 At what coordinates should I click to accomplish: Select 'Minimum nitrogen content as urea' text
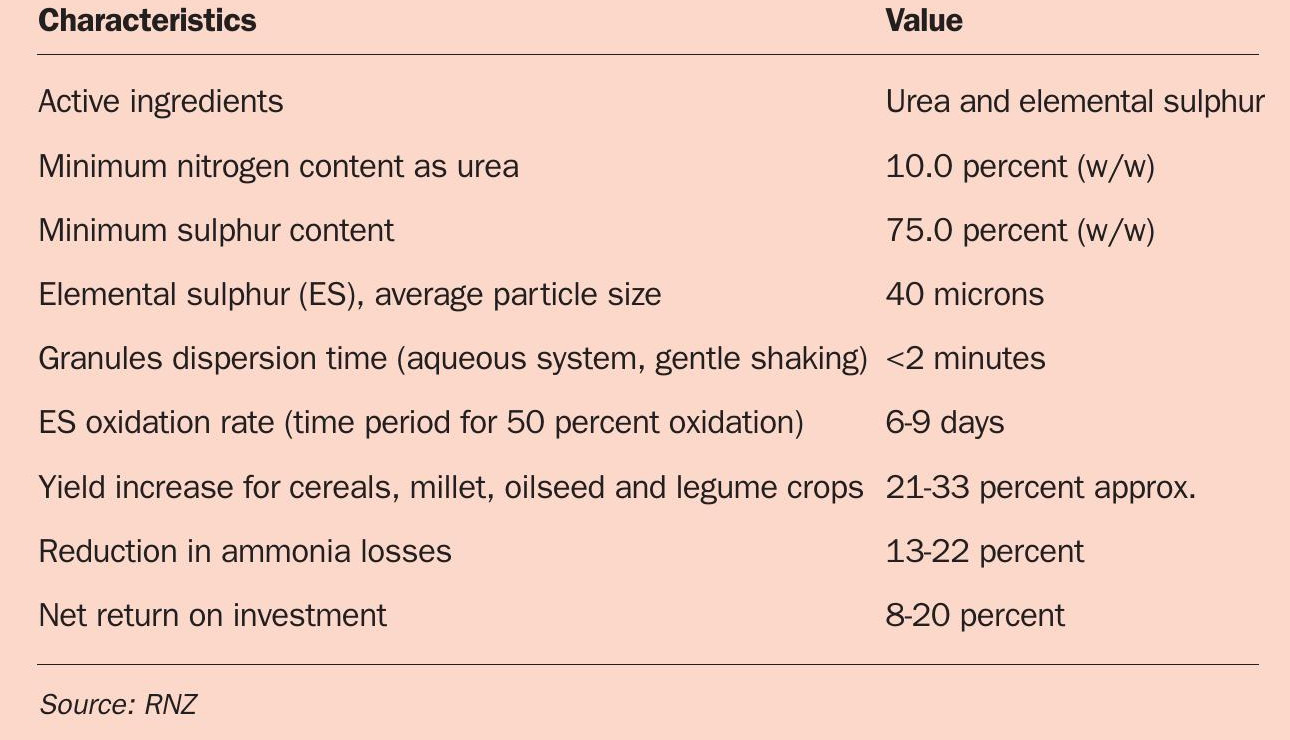click(278, 166)
